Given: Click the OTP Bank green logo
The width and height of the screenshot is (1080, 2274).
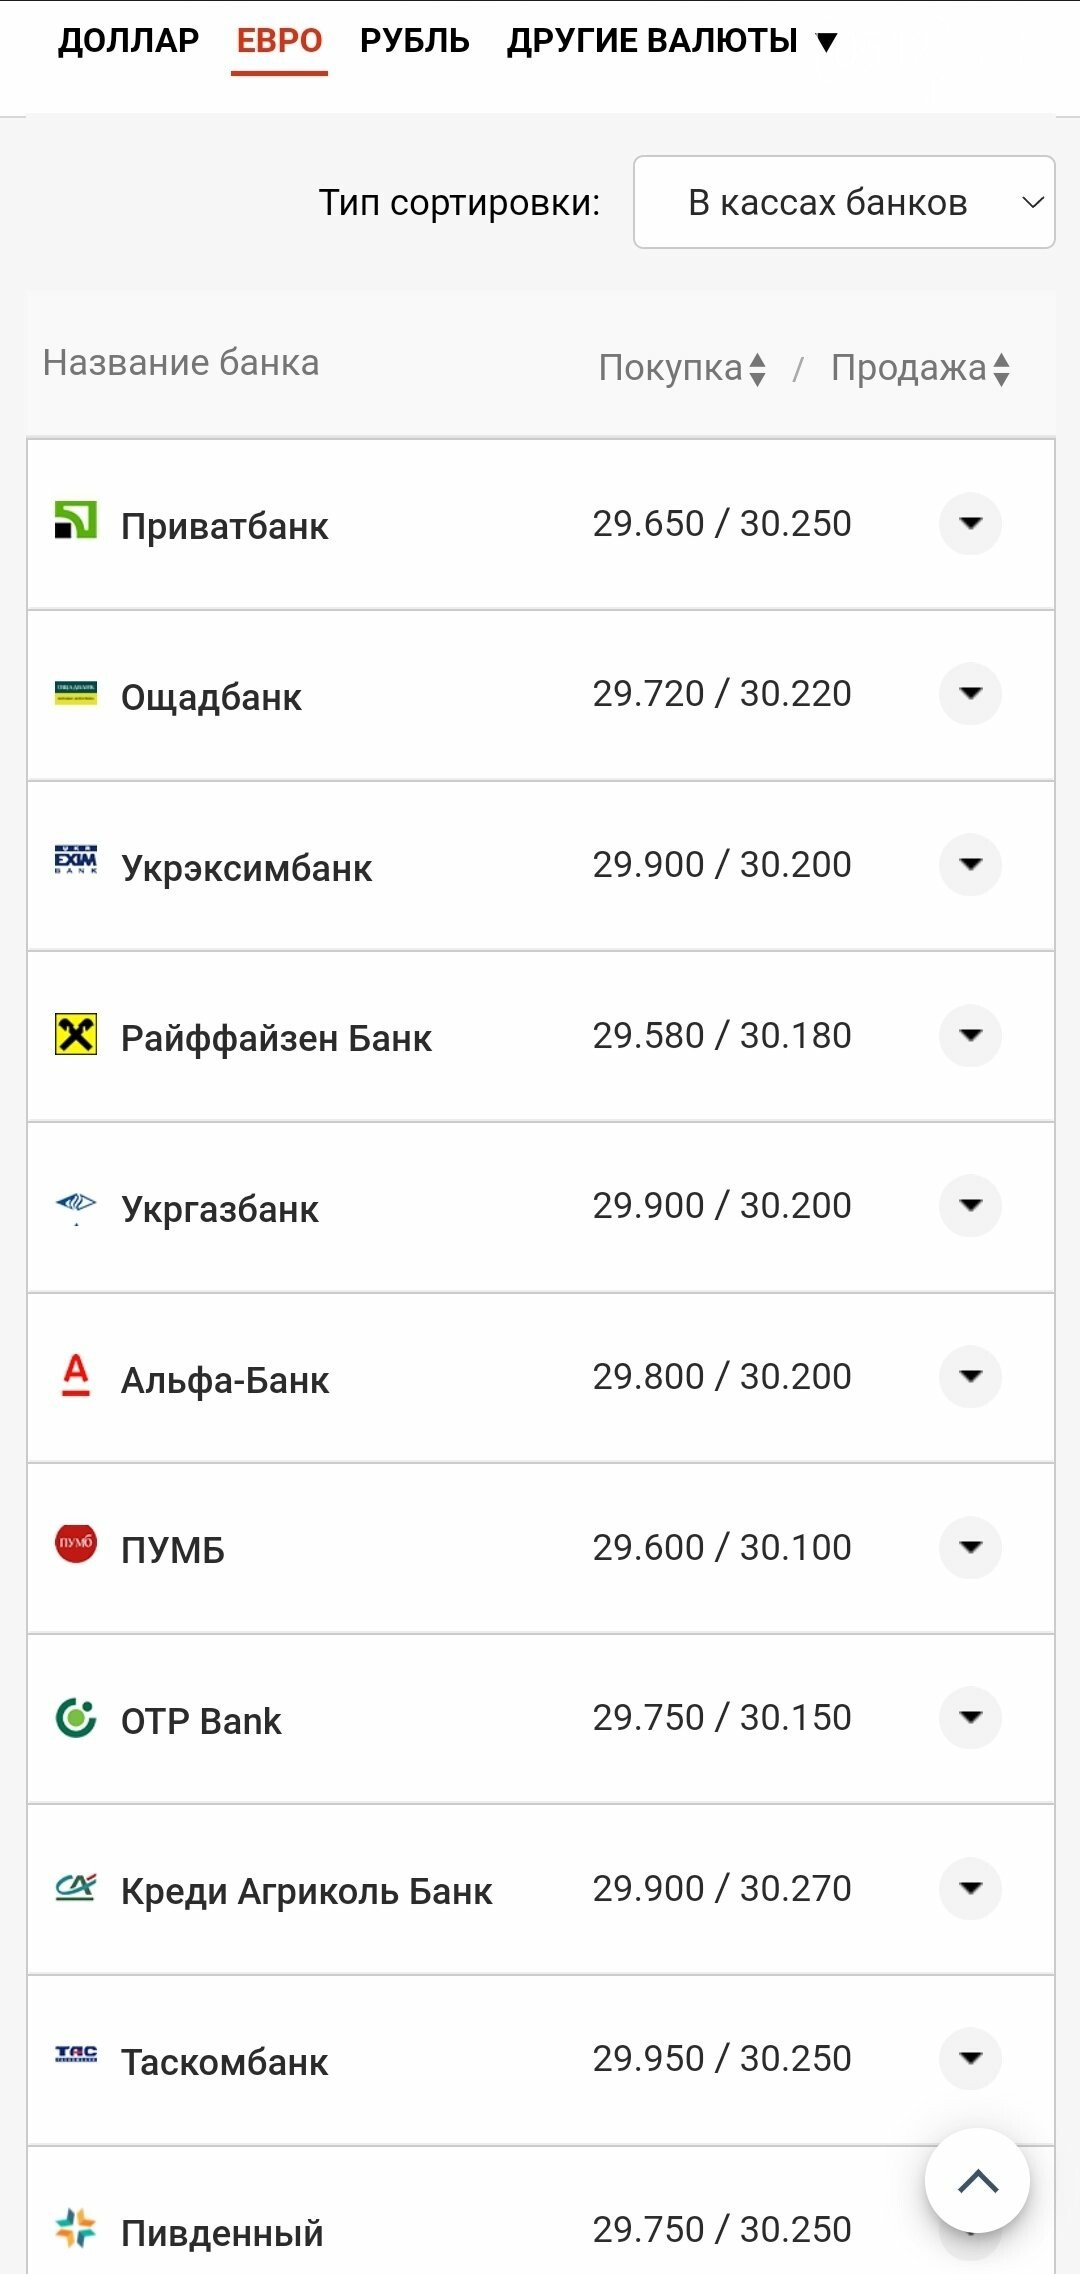Looking at the screenshot, I should (76, 1718).
